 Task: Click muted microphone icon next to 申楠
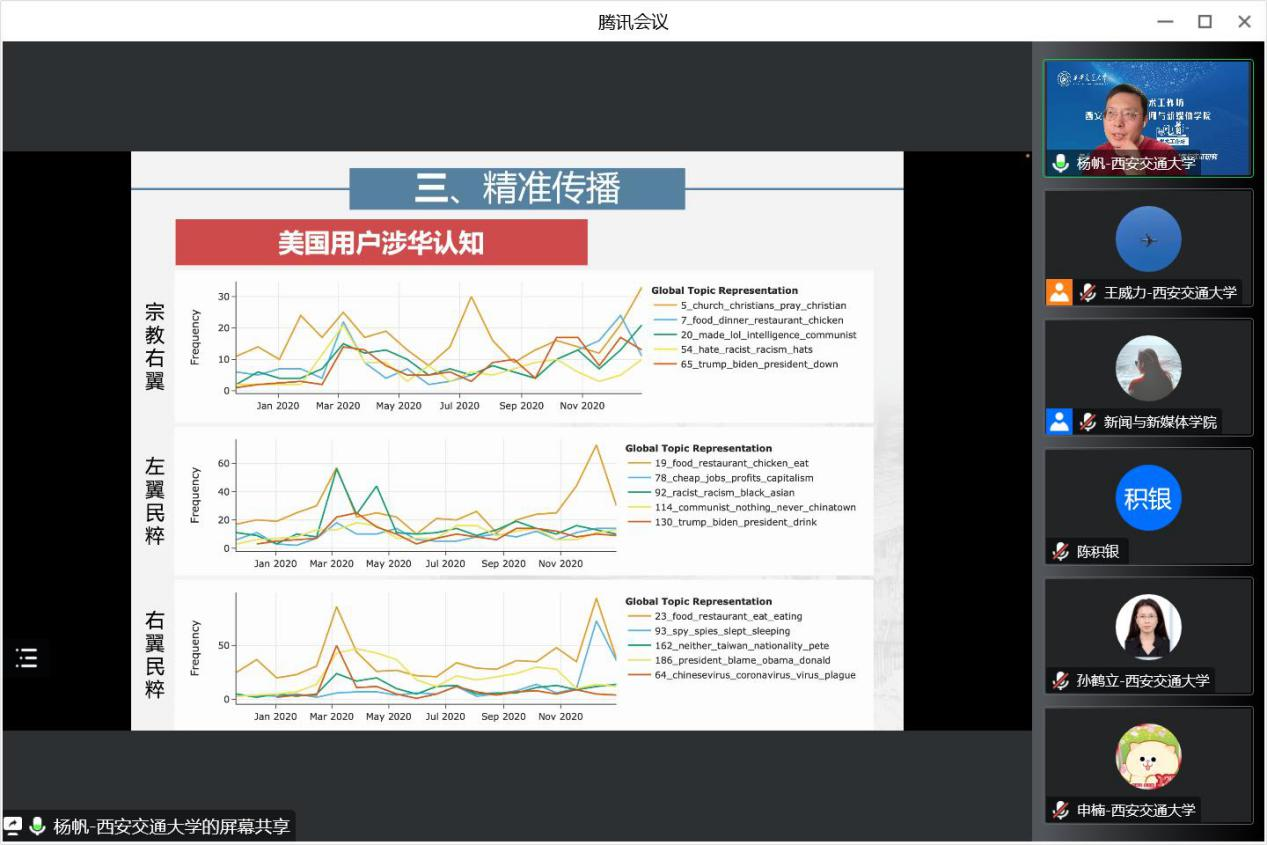coord(1060,810)
